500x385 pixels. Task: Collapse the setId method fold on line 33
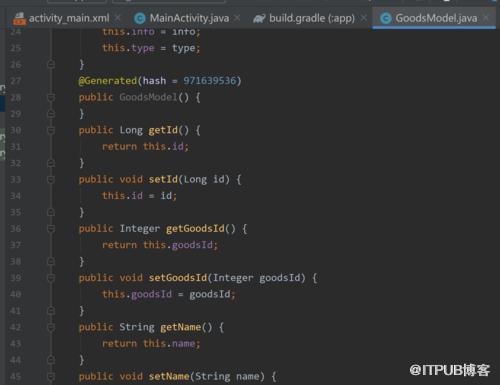point(51,179)
